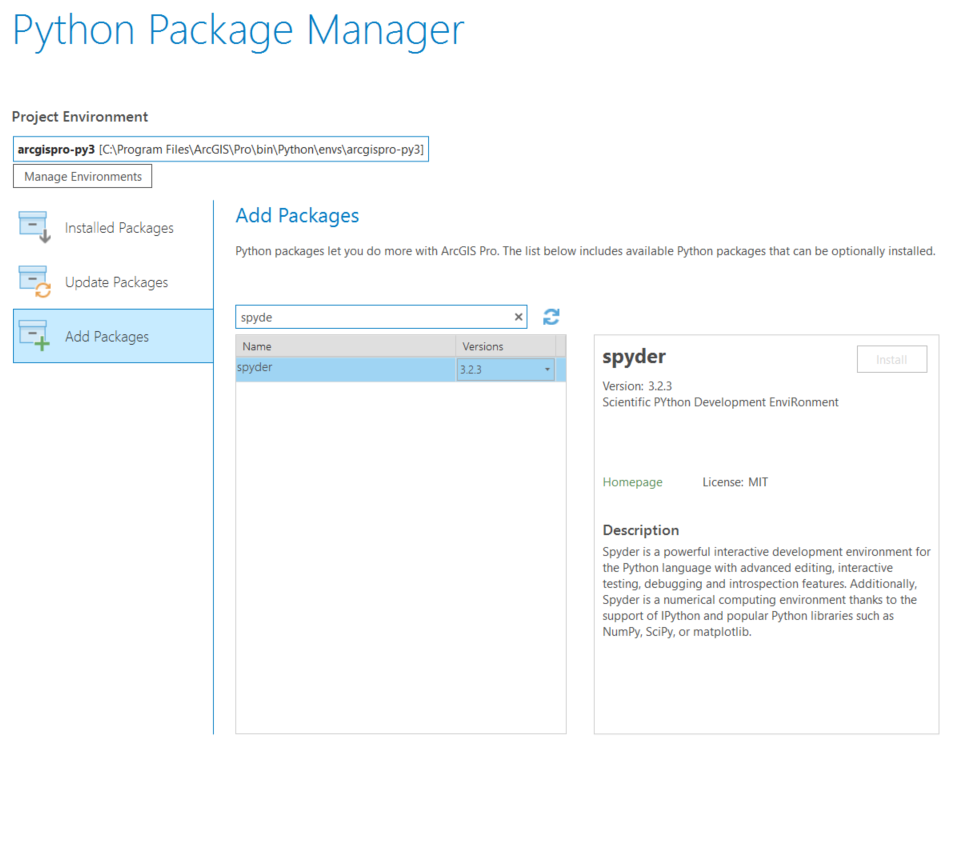Click the Description heading for spyder
This screenshot has width=953, height=851.
click(640, 530)
